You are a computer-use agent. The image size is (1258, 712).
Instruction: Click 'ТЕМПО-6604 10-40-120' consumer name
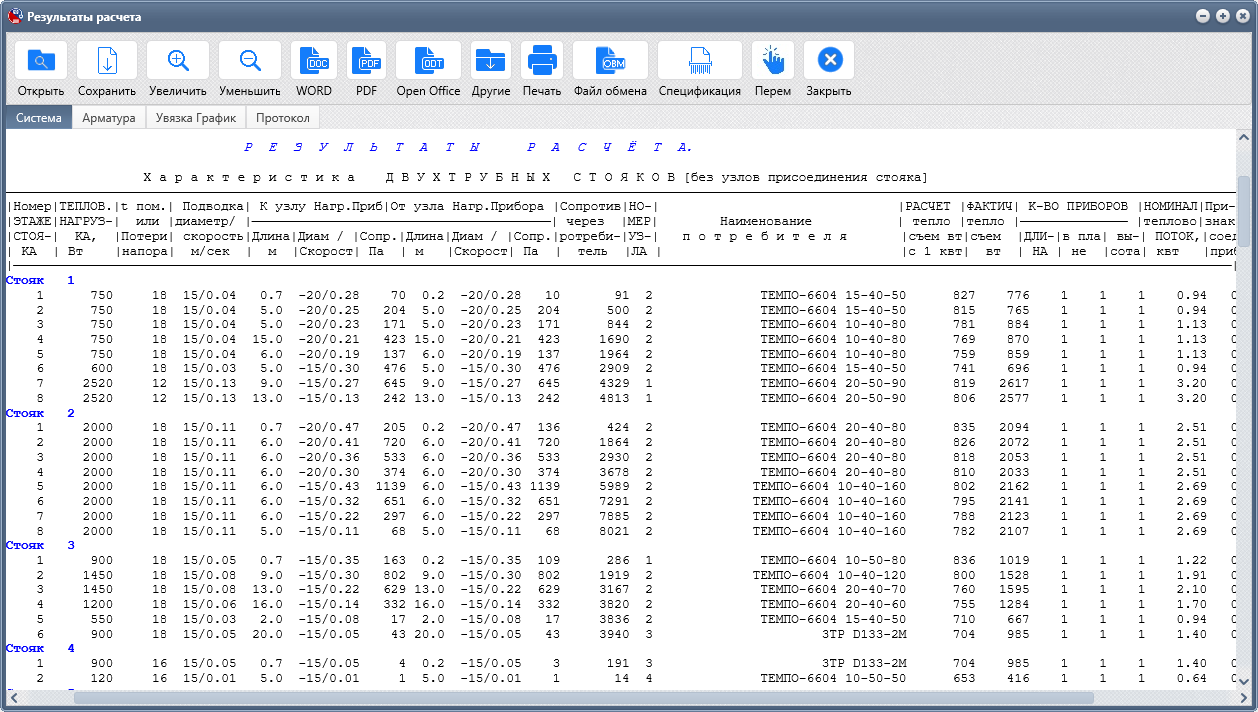click(830, 575)
